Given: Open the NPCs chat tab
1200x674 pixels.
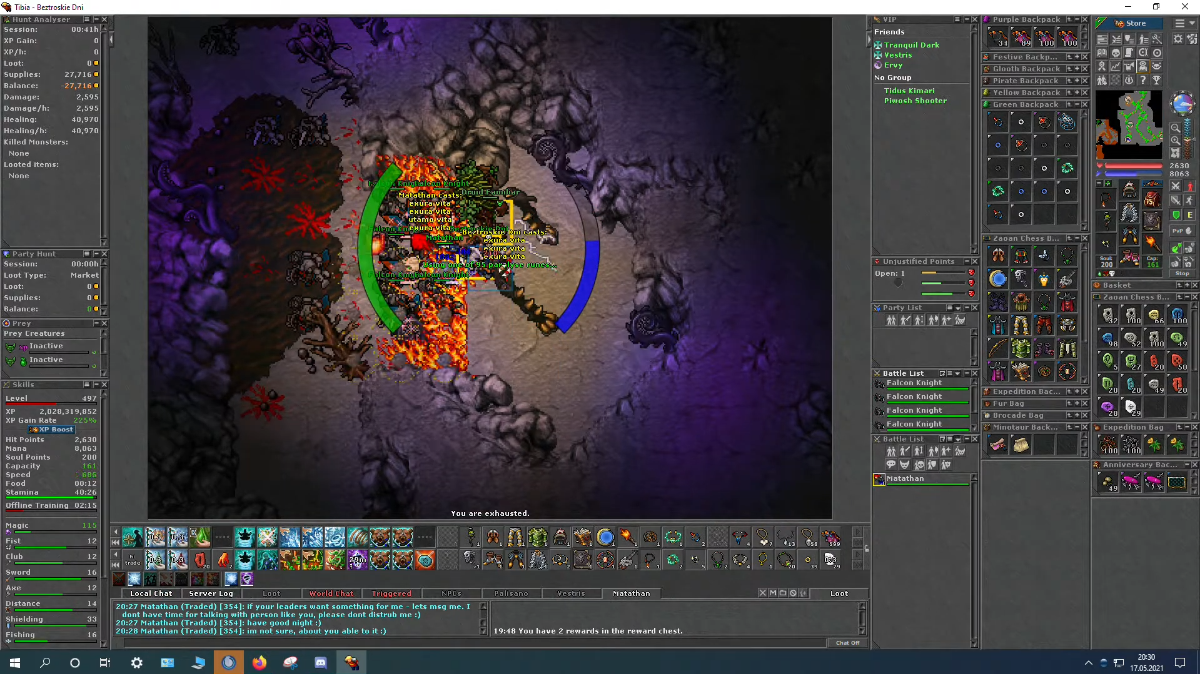Looking at the screenshot, I should (x=451, y=594).
